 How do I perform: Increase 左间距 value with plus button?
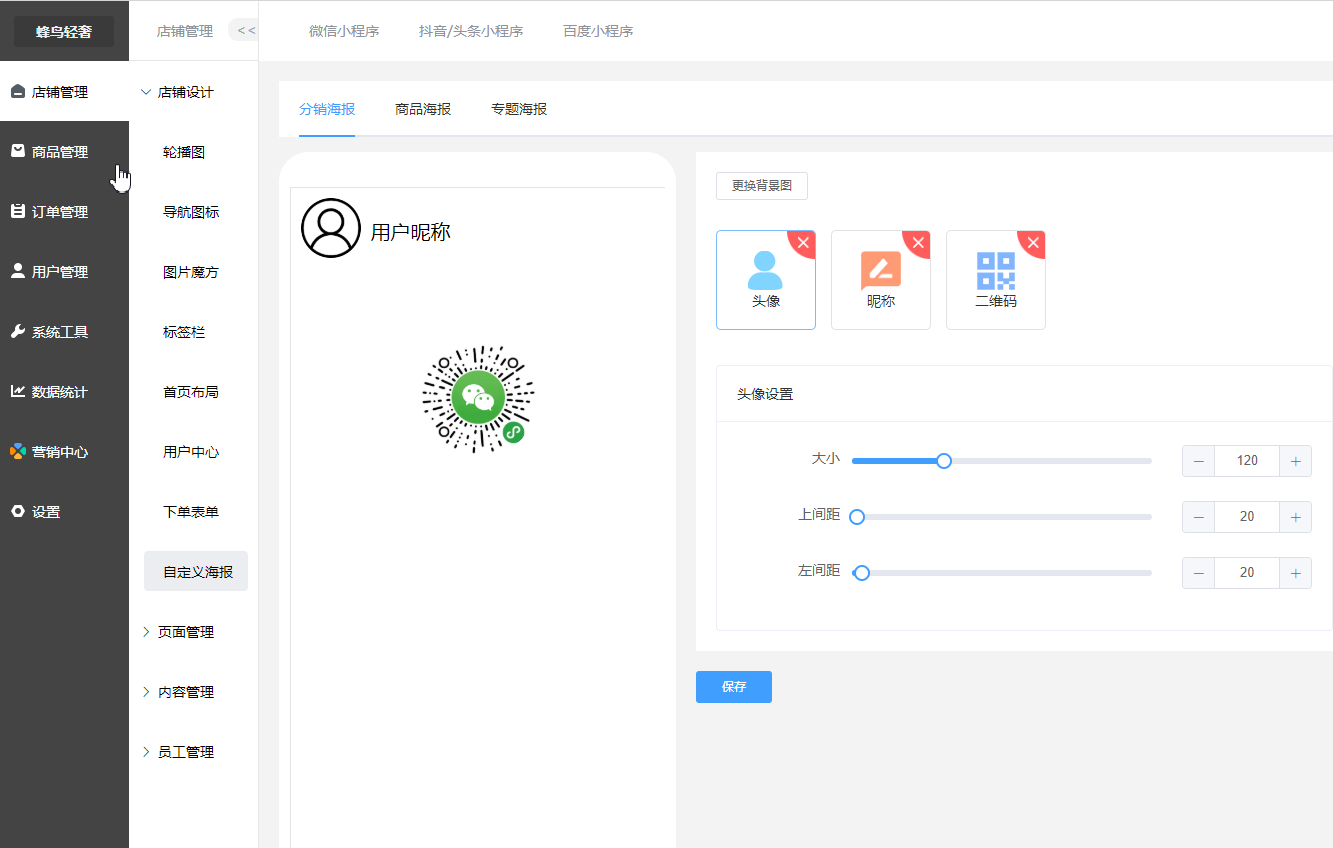click(x=1295, y=573)
